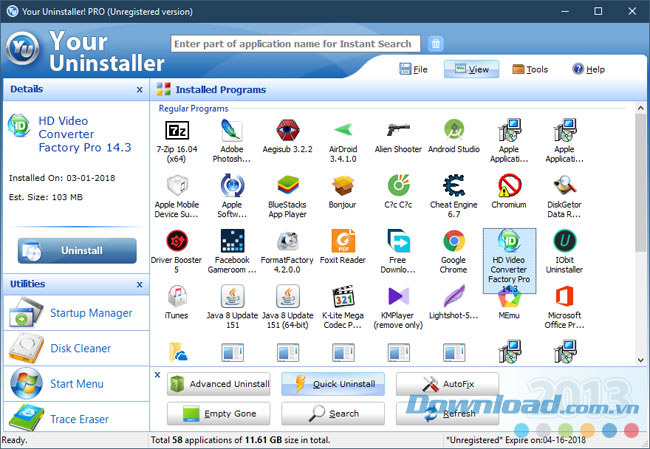Select the Free Download program icon

click(x=398, y=241)
